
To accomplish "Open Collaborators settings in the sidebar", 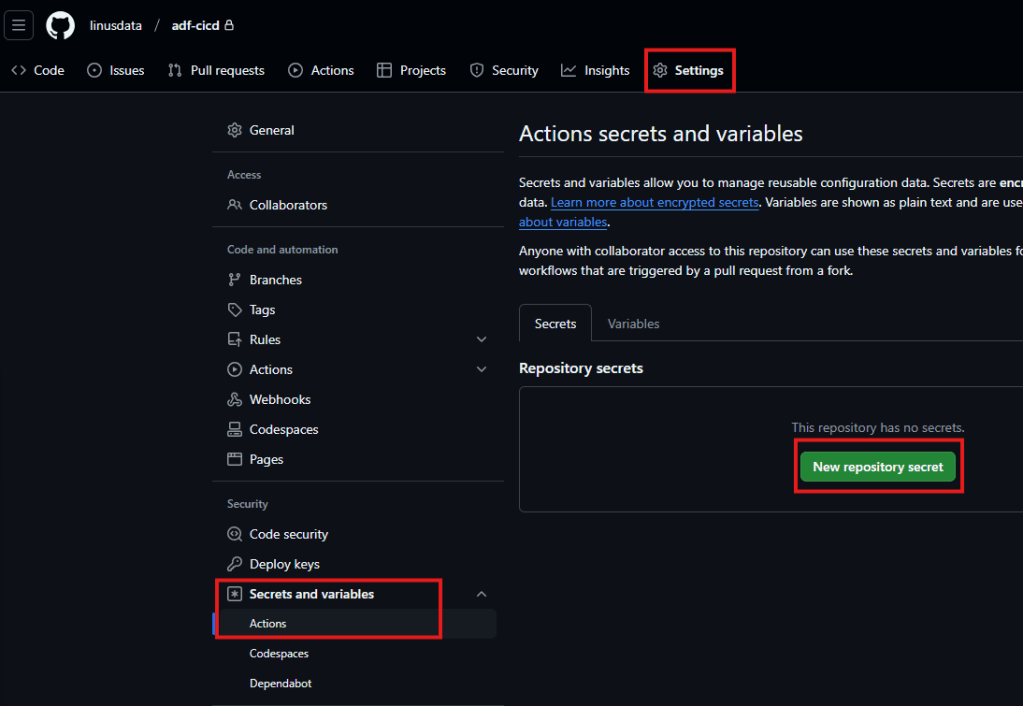I will 288,205.
